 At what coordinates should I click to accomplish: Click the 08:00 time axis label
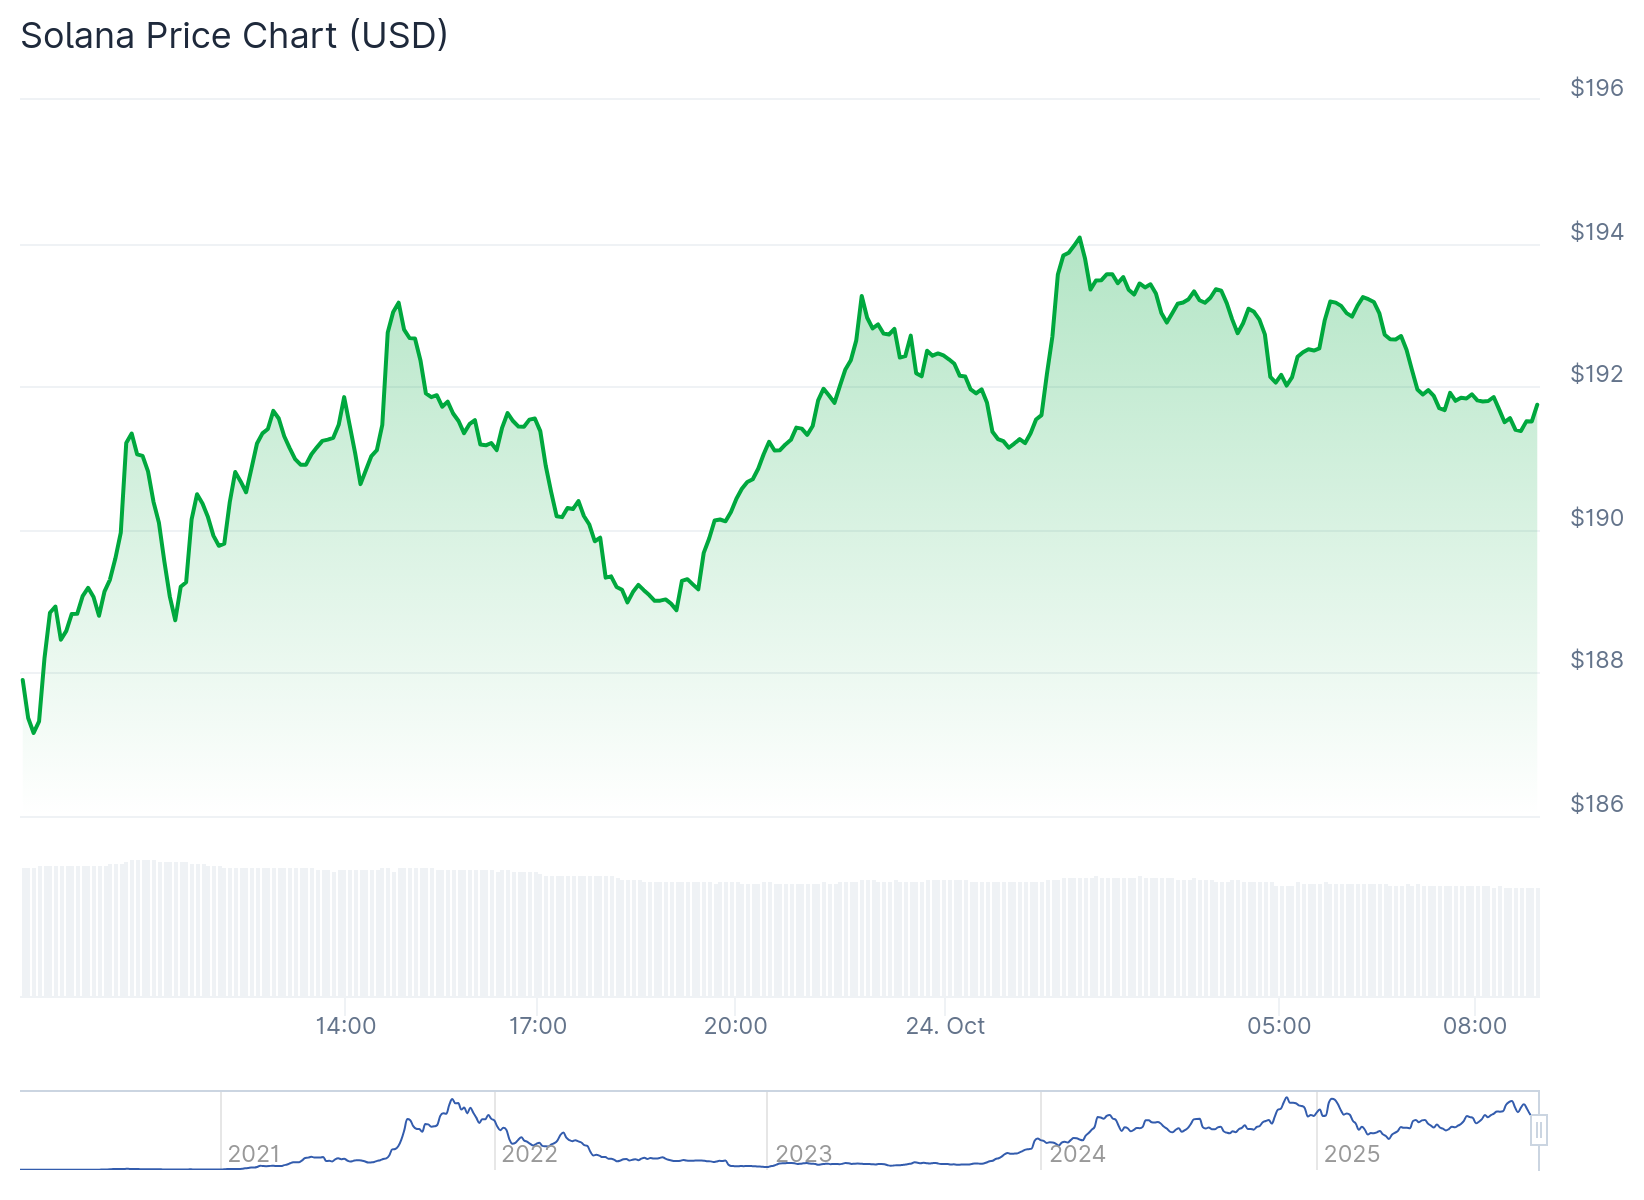pyautogui.click(x=1475, y=1026)
